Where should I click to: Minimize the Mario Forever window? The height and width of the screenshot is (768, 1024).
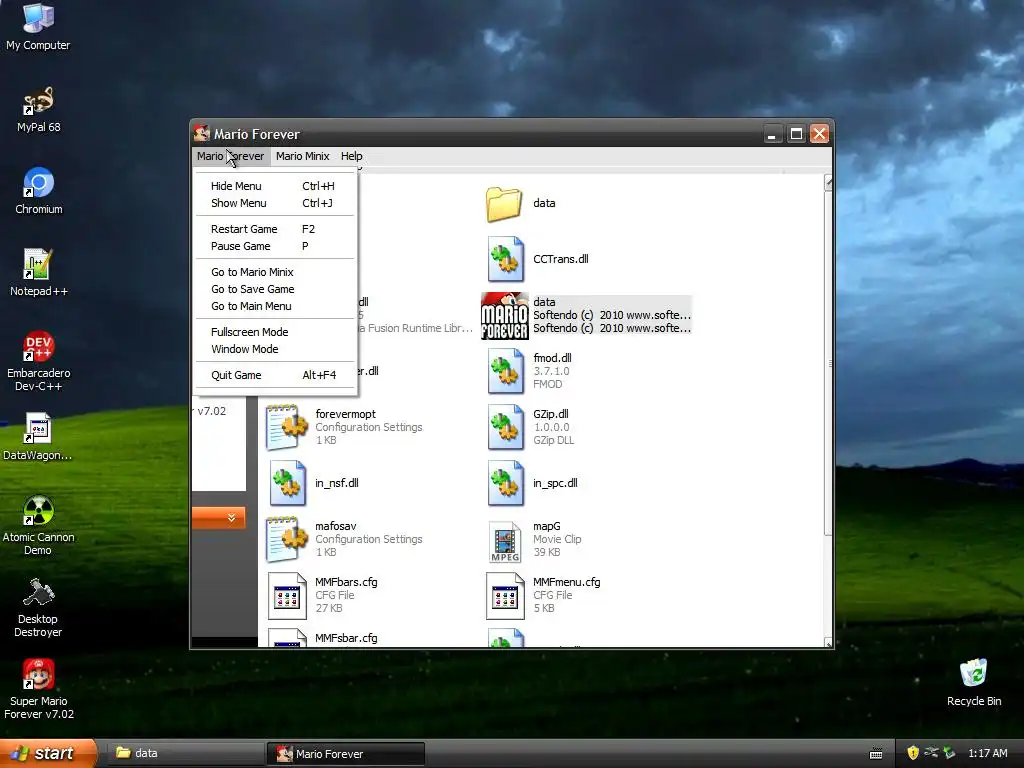tap(773, 134)
